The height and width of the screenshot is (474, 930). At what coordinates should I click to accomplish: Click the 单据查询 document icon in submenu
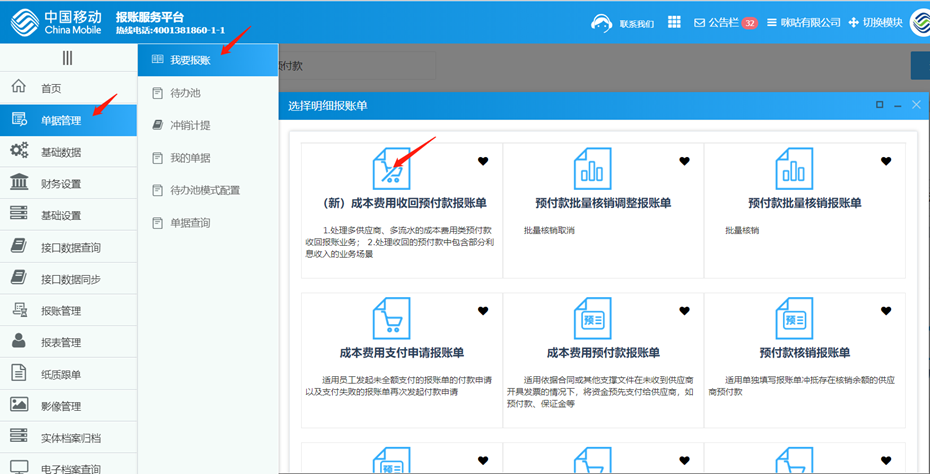point(157,223)
